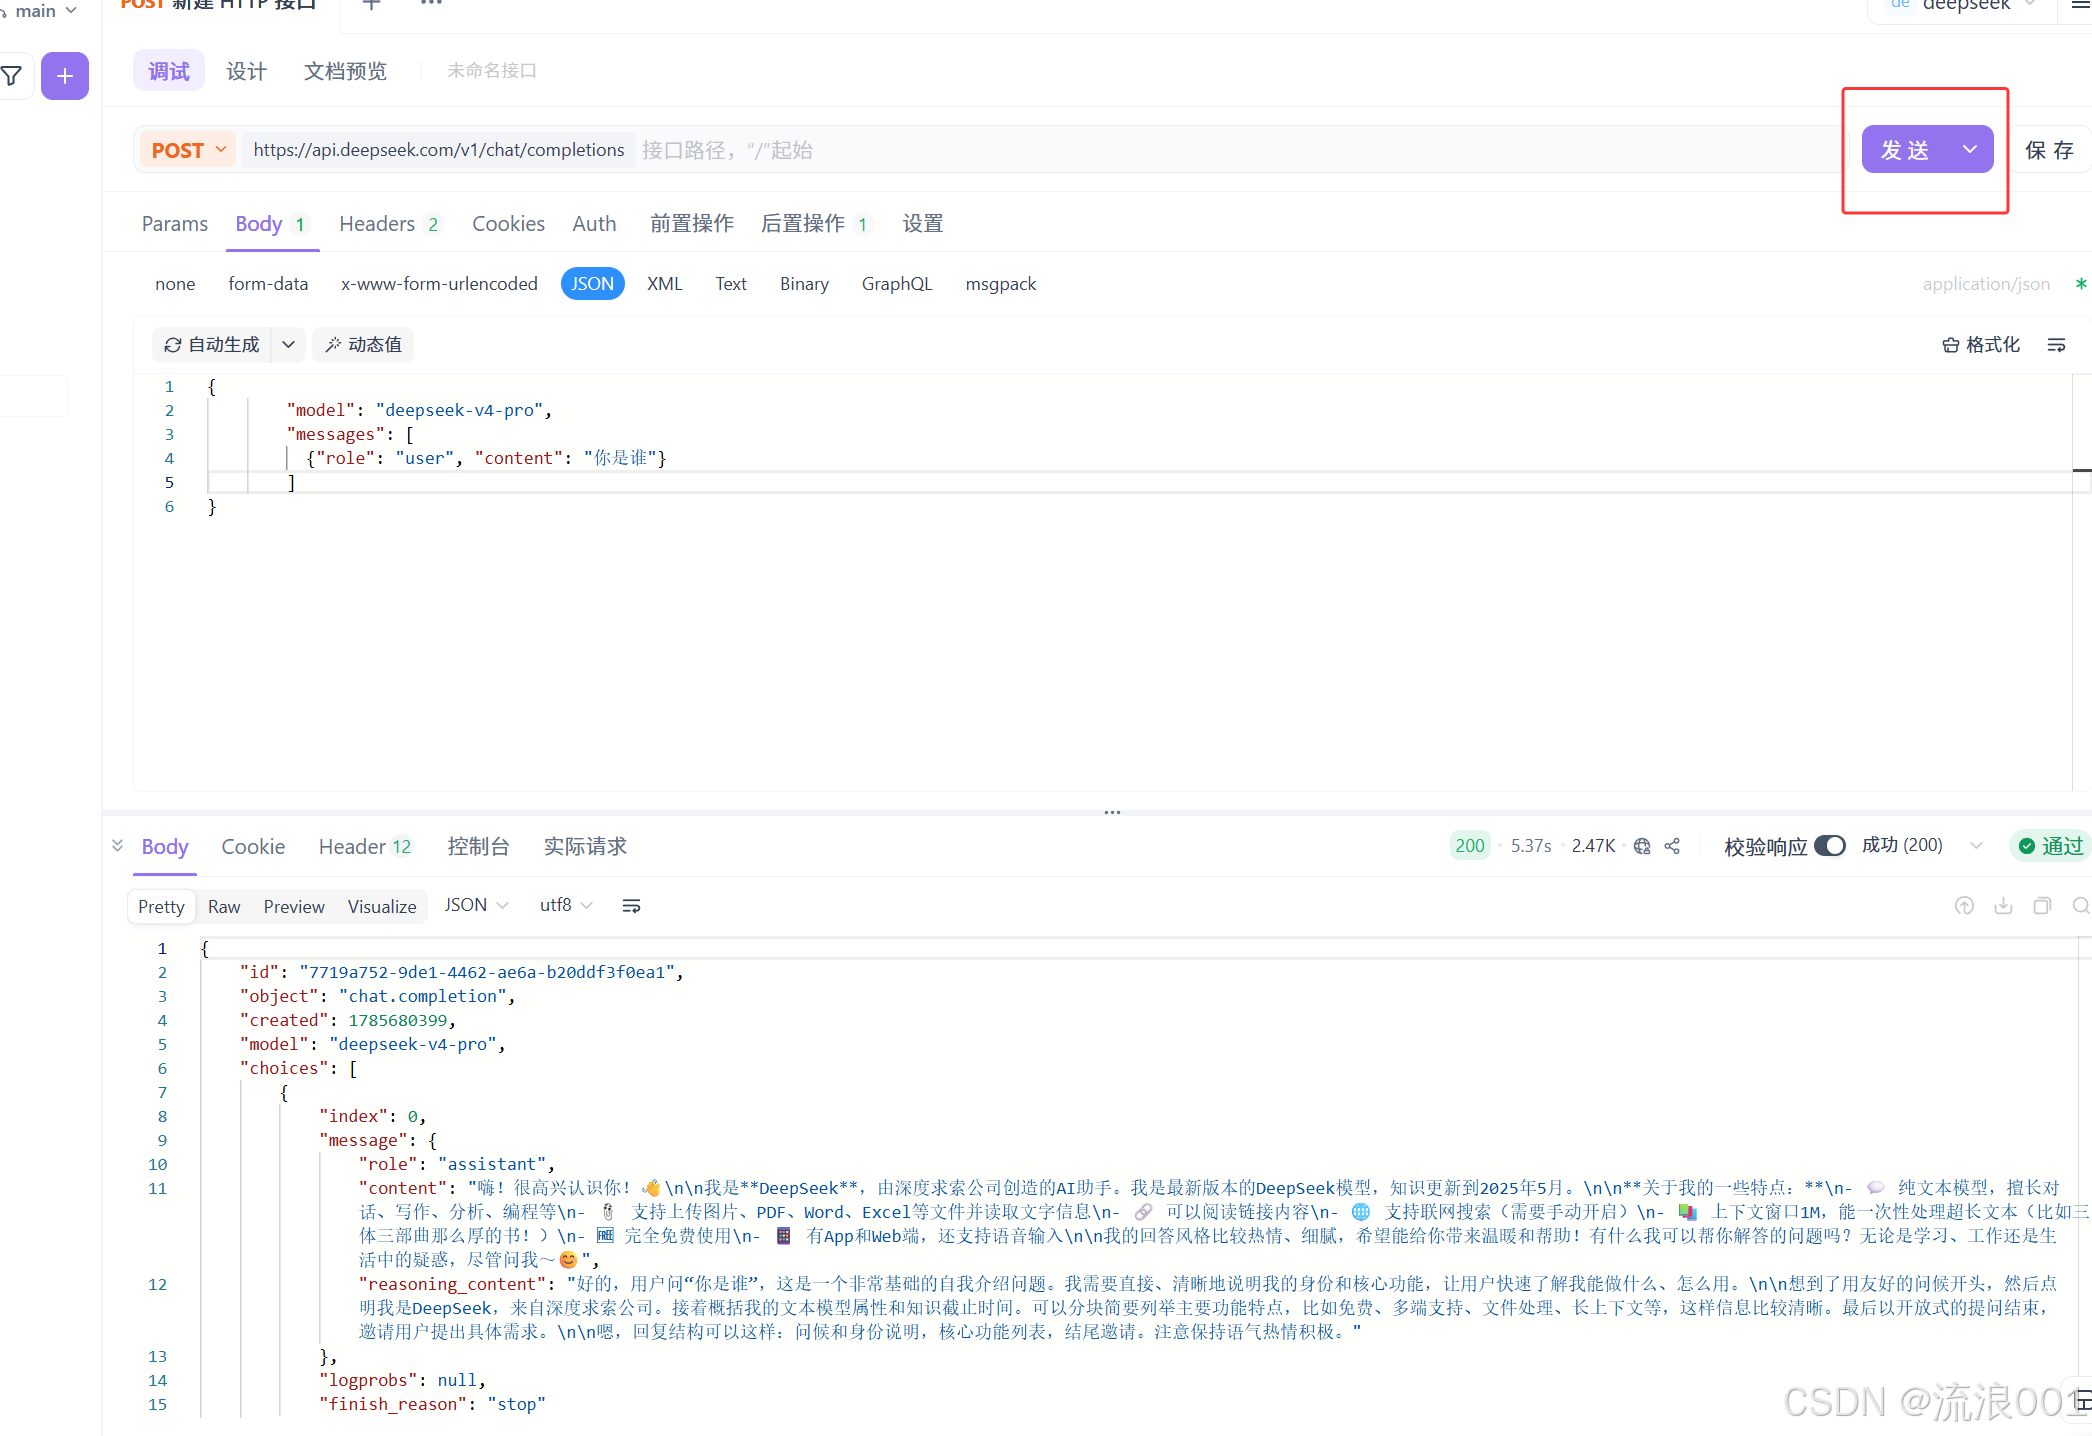Select the JSON body type

click(592, 284)
